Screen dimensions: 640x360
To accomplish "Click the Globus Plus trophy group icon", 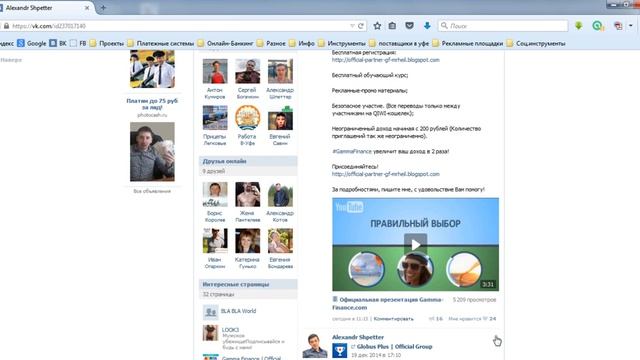I will point(340,351).
